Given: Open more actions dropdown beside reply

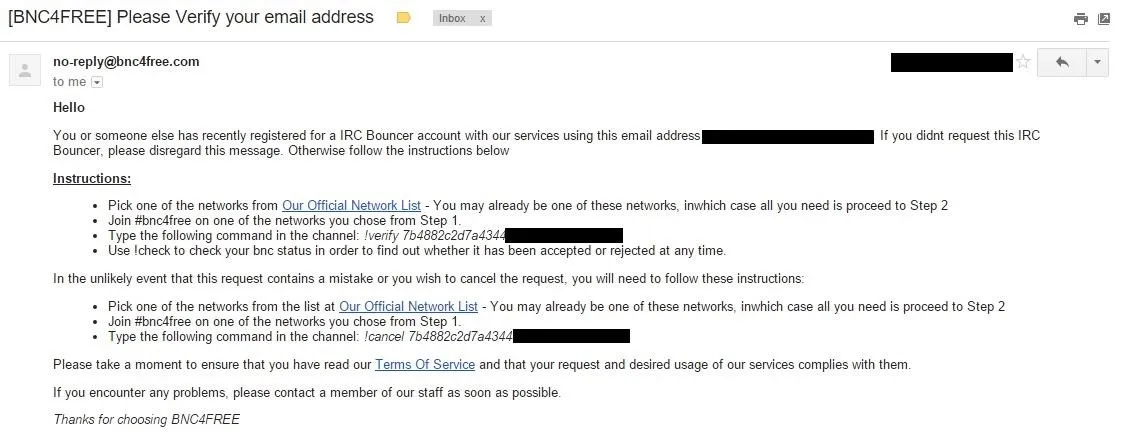Looking at the screenshot, I should click(x=1098, y=62).
